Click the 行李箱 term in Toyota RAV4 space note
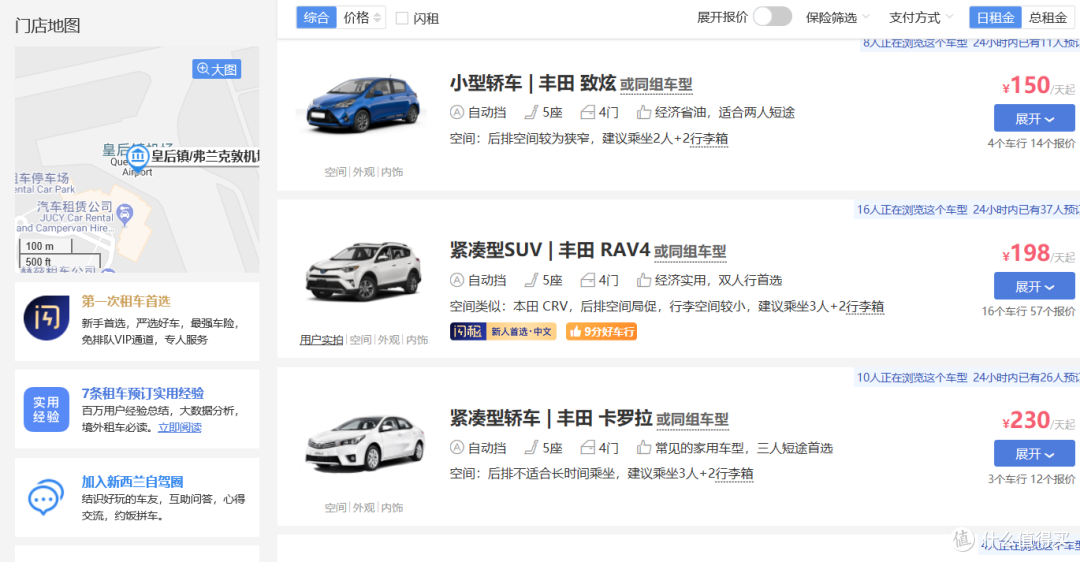 [864, 306]
